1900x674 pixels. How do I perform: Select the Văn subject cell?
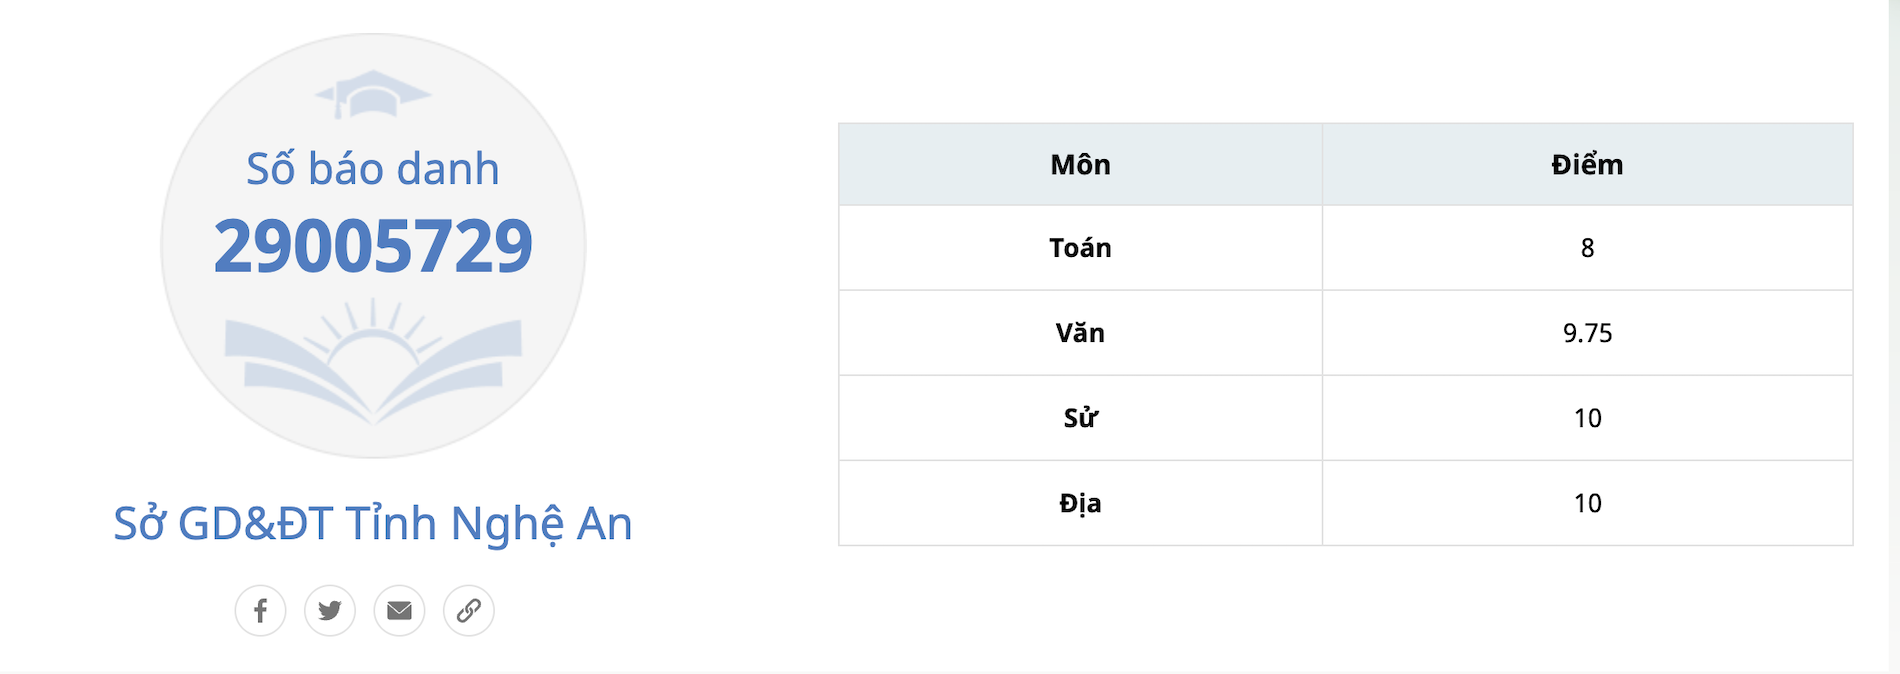[x=1080, y=333]
